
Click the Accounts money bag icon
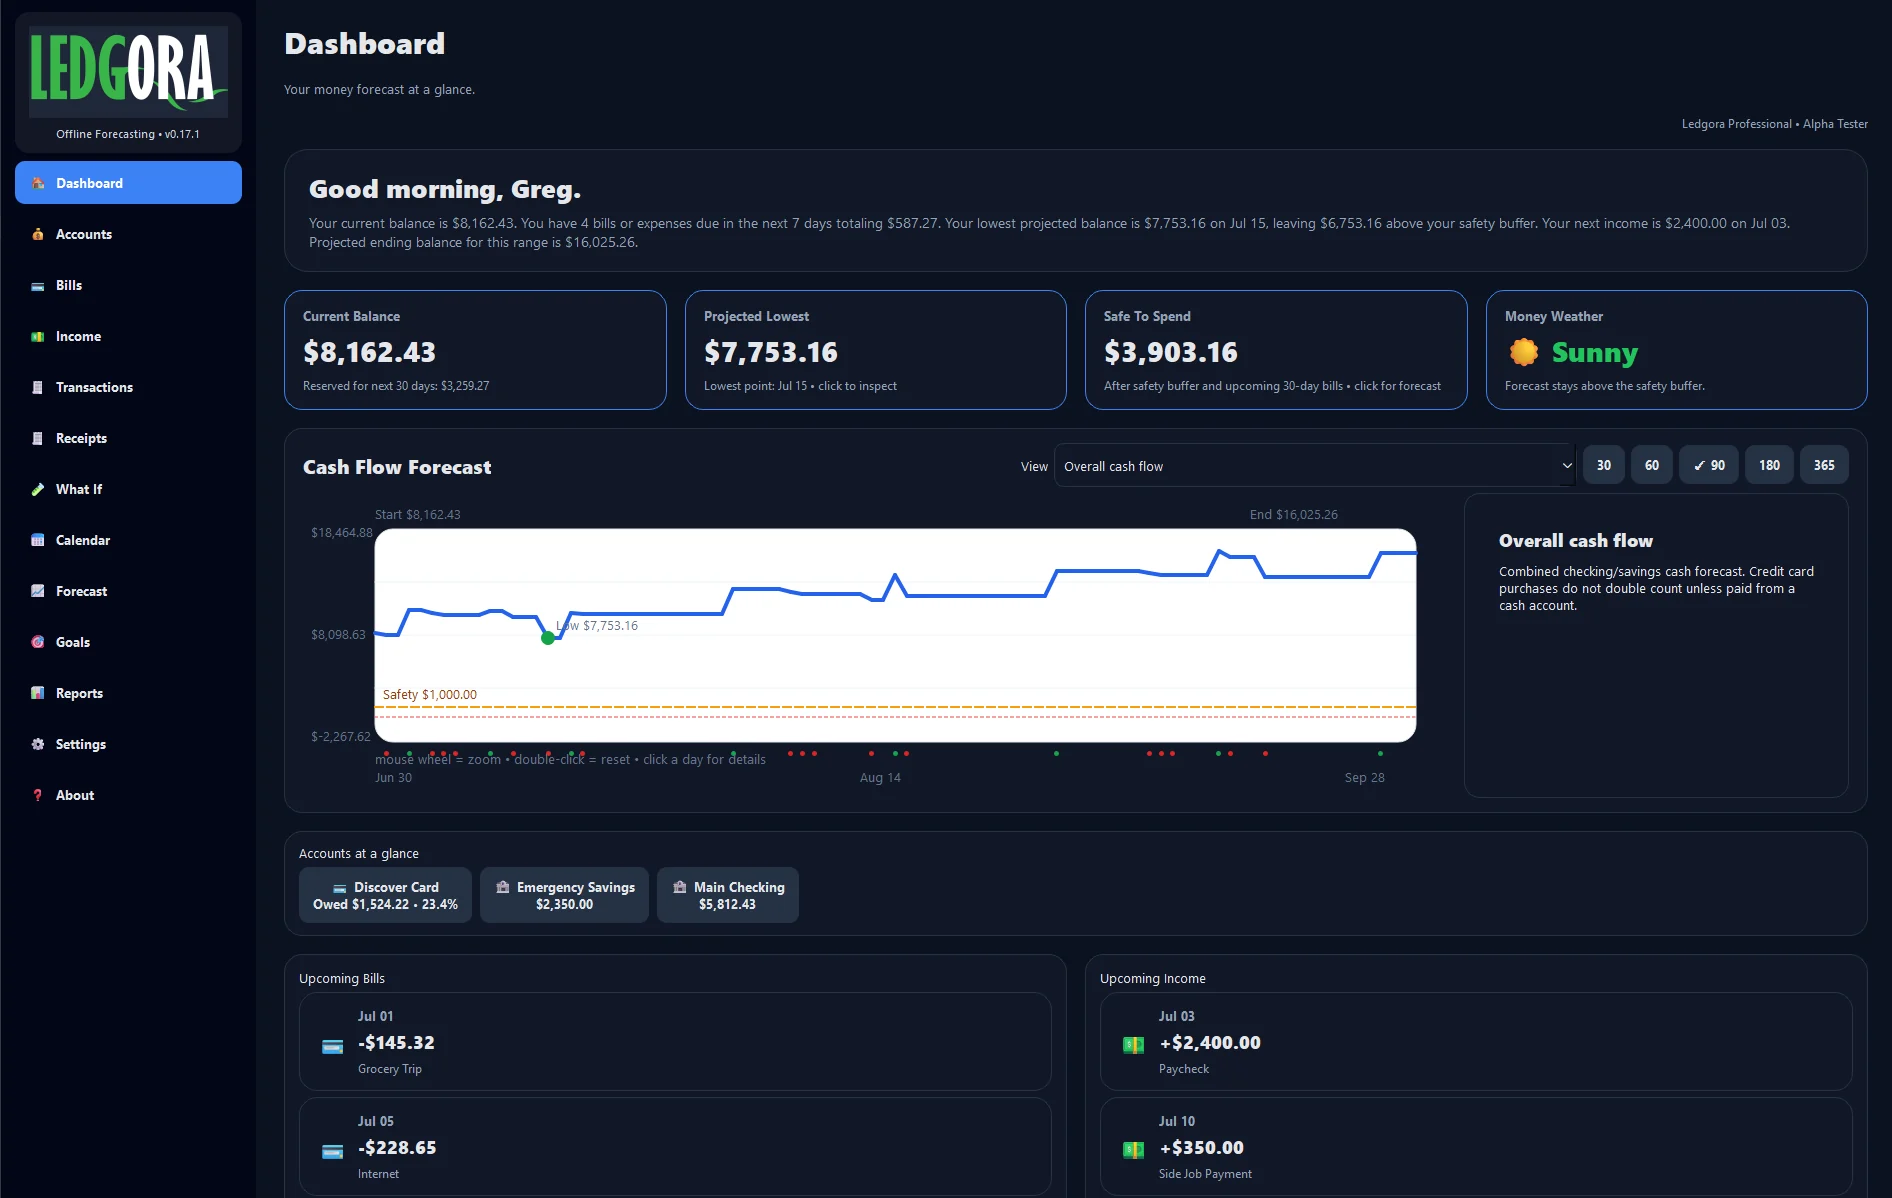[x=38, y=234]
